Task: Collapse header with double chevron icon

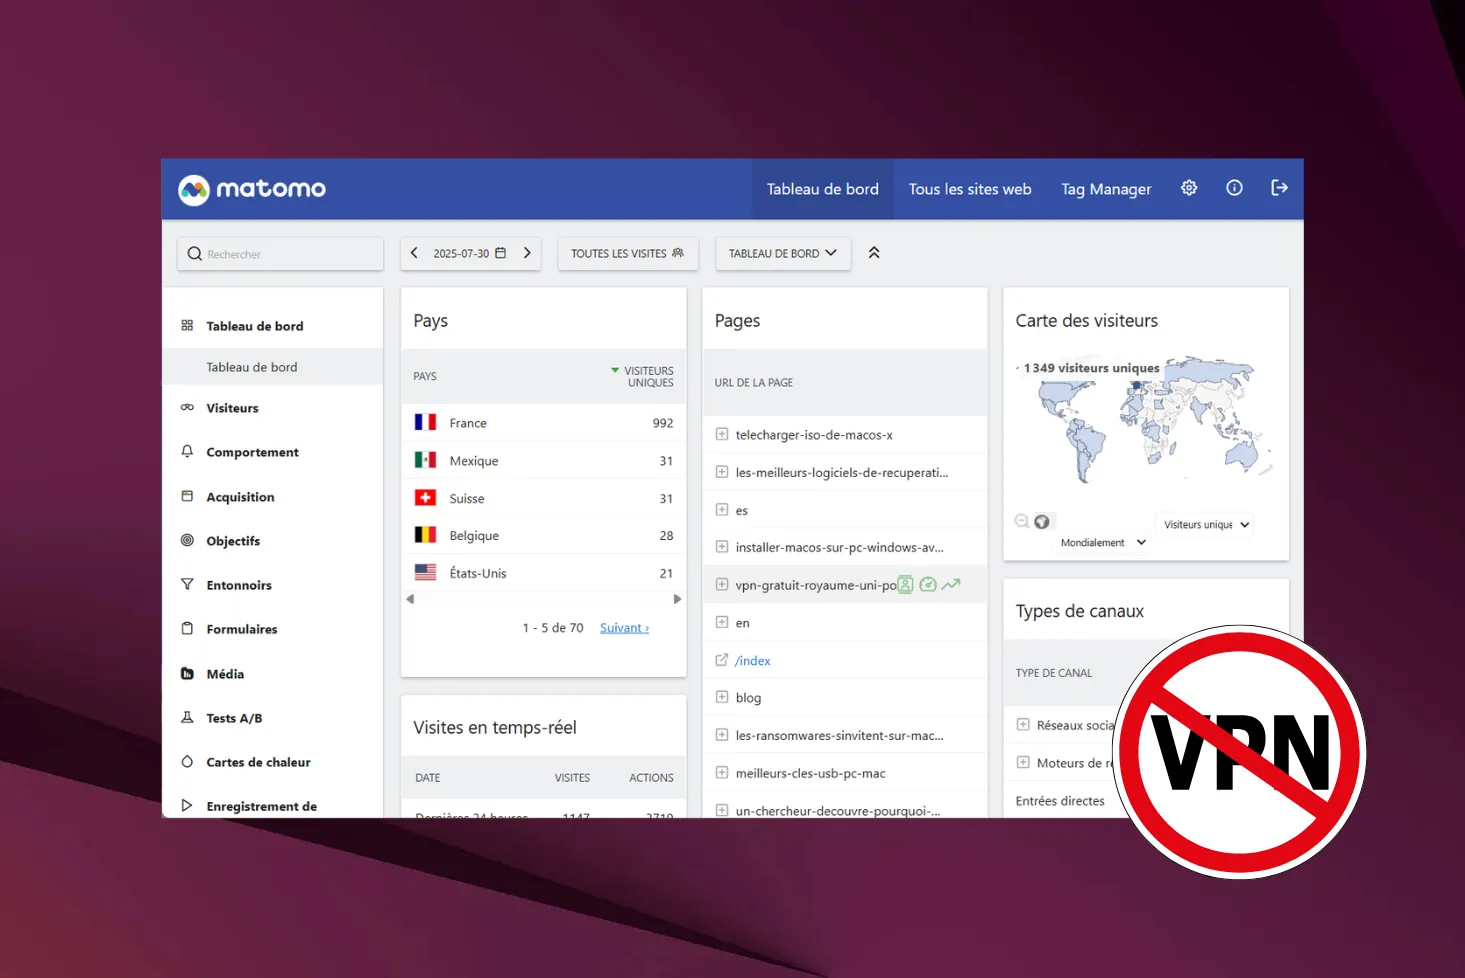Action: pos(874,253)
